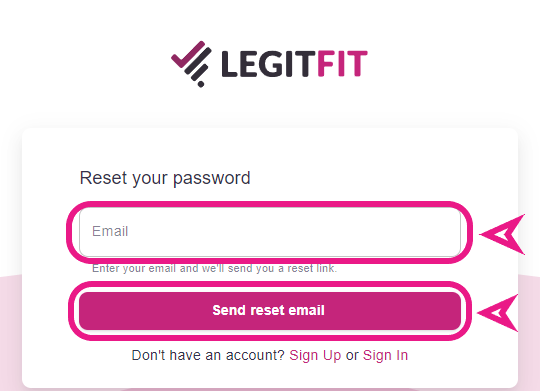Click the reset link helper text

pyautogui.click(x=214, y=268)
